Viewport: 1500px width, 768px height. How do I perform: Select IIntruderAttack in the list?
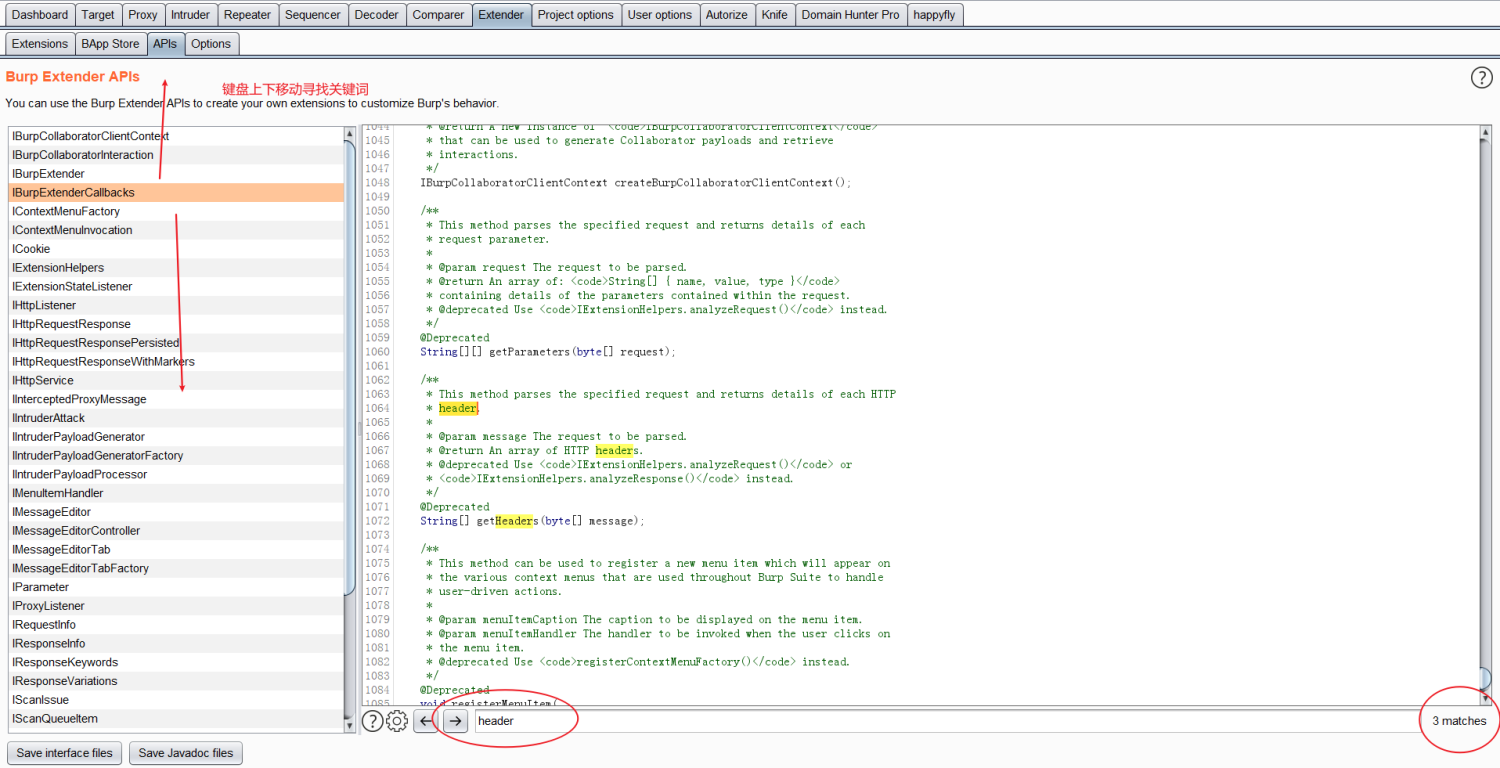point(176,418)
